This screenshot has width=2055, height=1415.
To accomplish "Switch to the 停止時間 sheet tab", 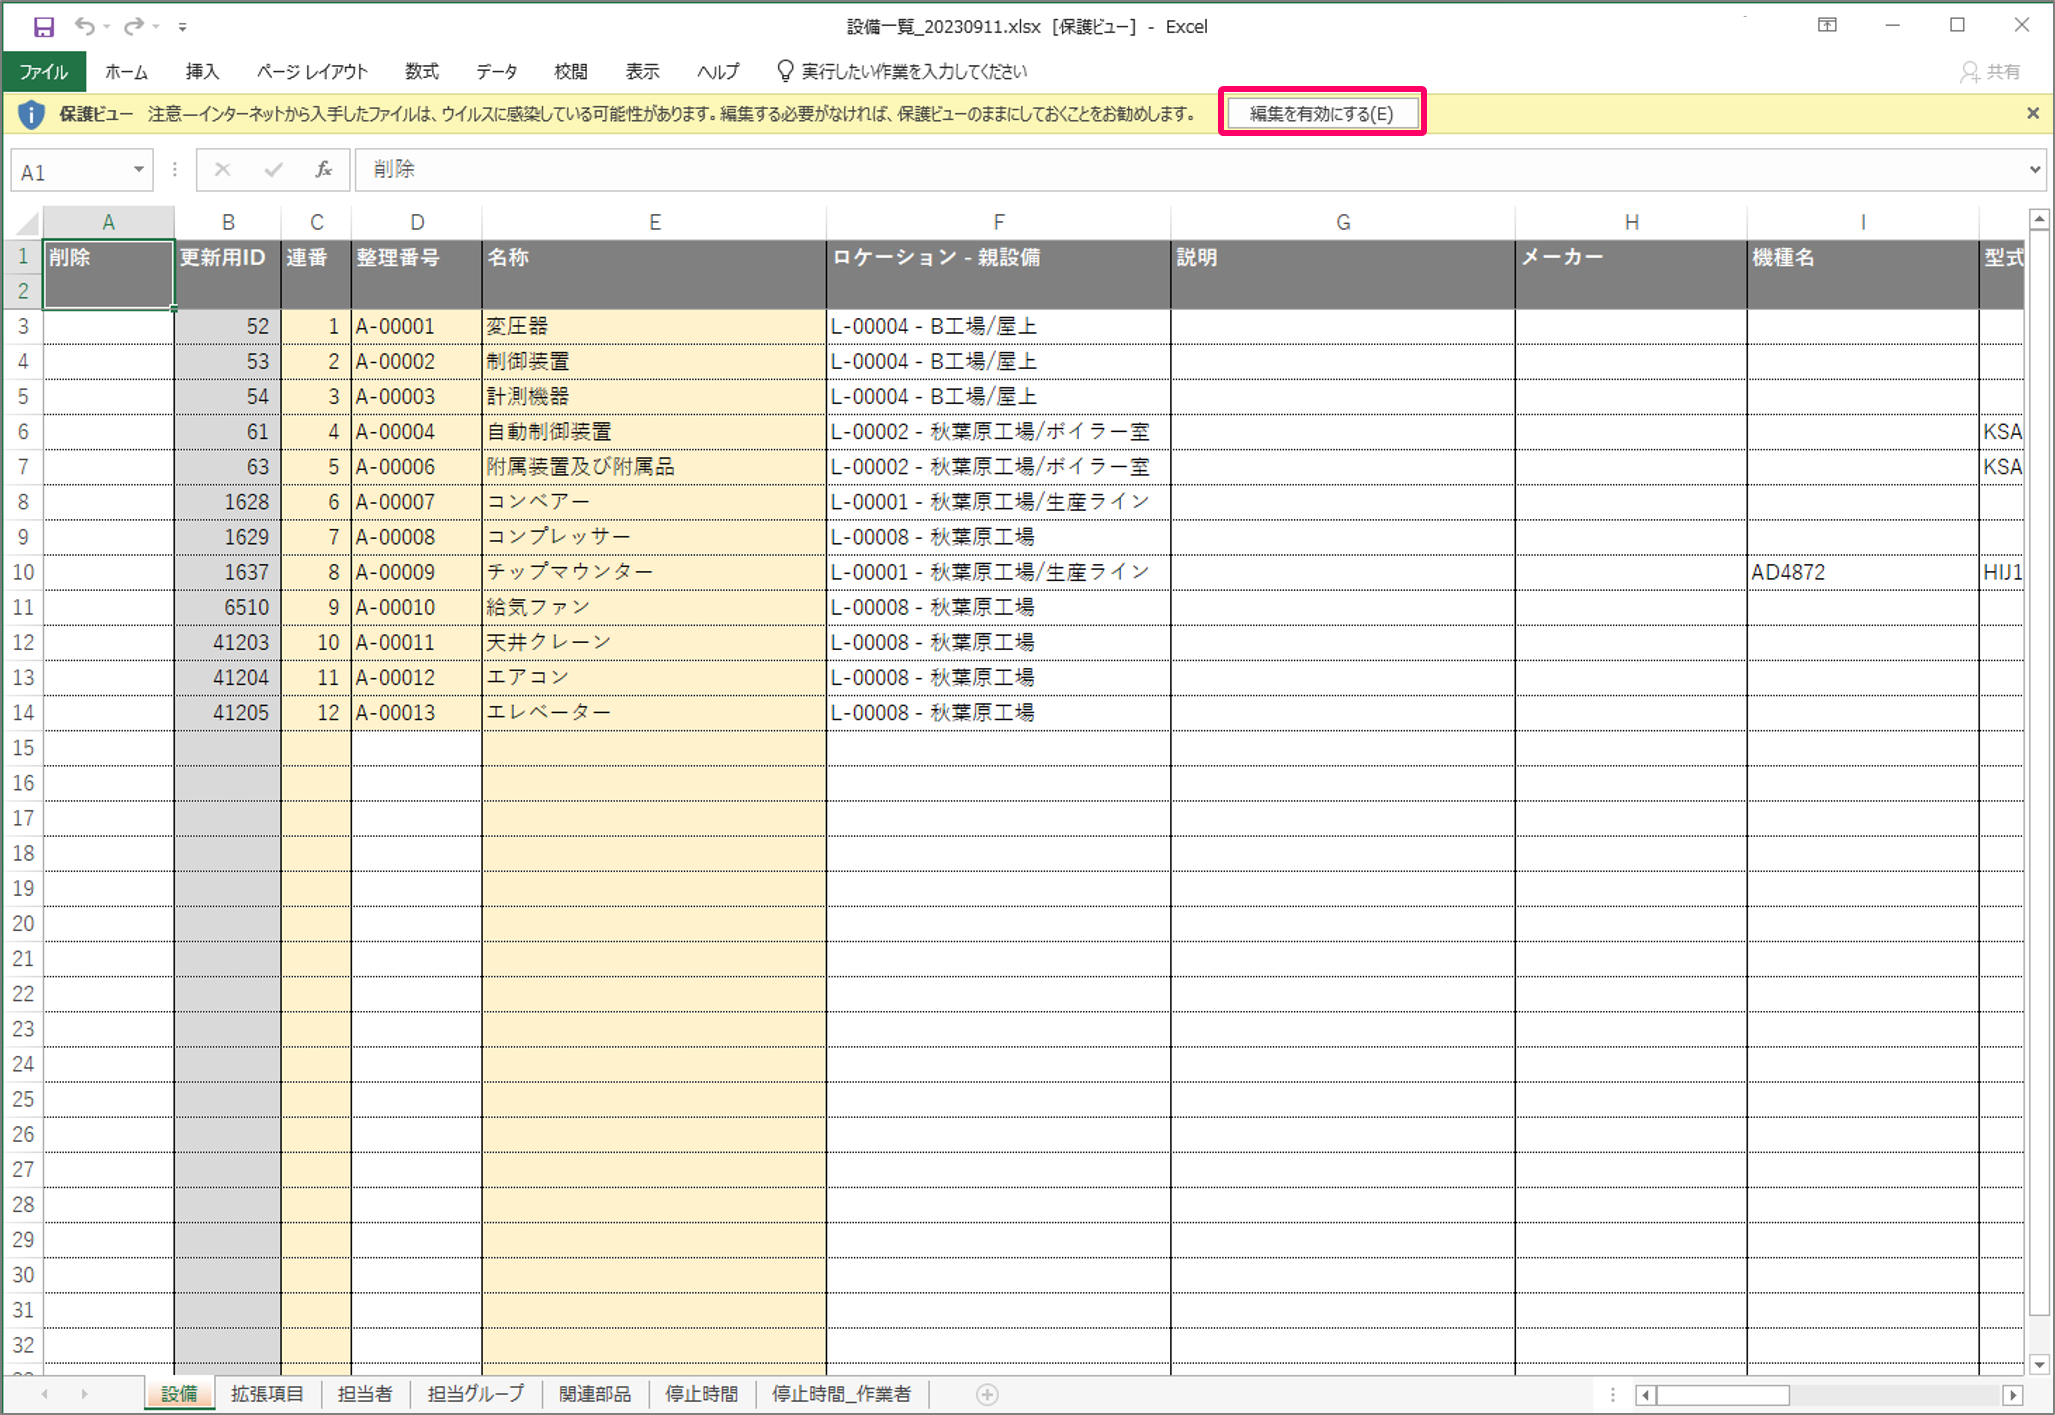I will coord(701,1394).
